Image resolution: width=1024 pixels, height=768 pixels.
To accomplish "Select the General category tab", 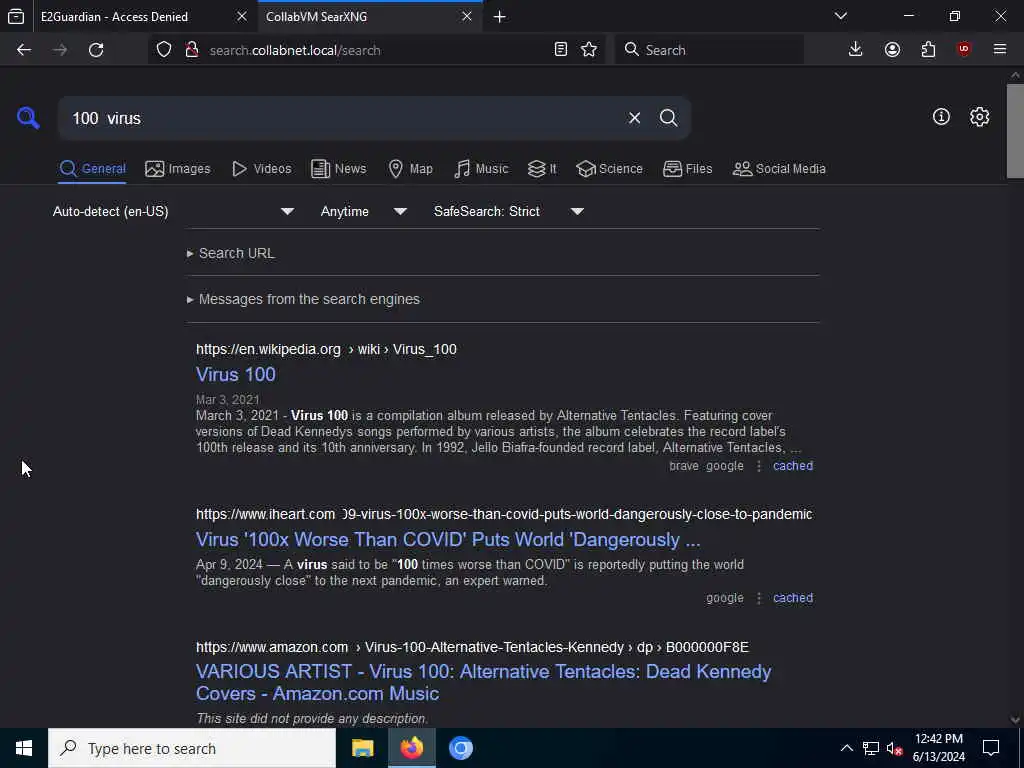I will [92, 169].
